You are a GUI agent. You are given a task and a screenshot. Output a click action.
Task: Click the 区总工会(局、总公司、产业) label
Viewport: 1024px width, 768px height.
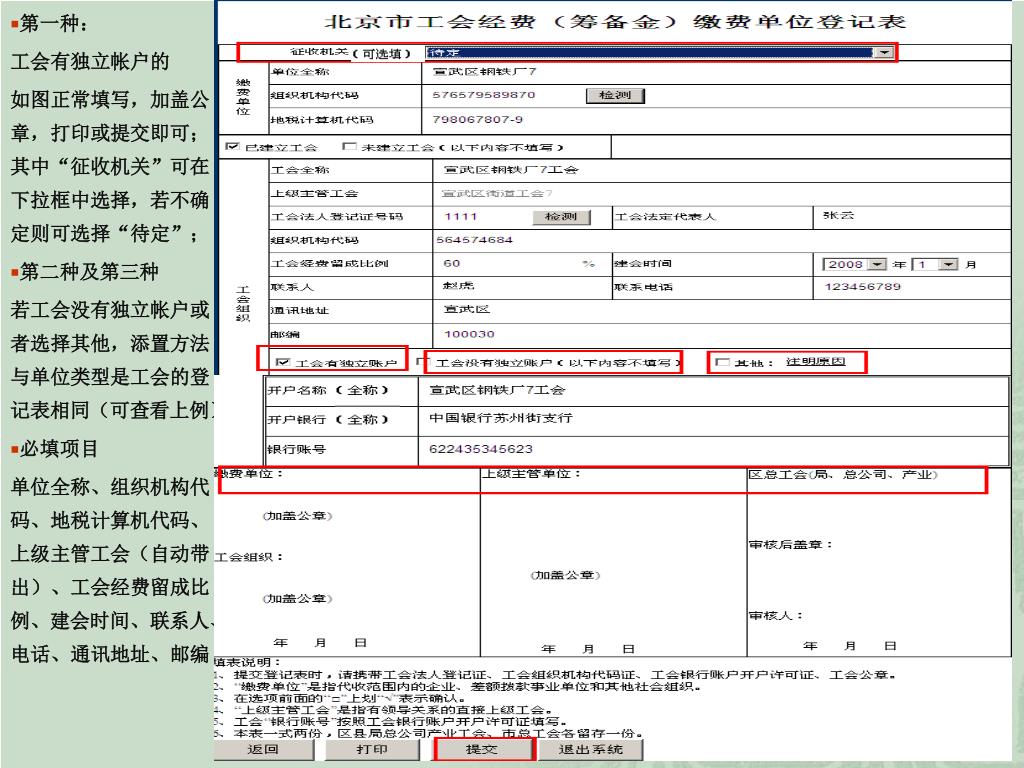tap(842, 475)
